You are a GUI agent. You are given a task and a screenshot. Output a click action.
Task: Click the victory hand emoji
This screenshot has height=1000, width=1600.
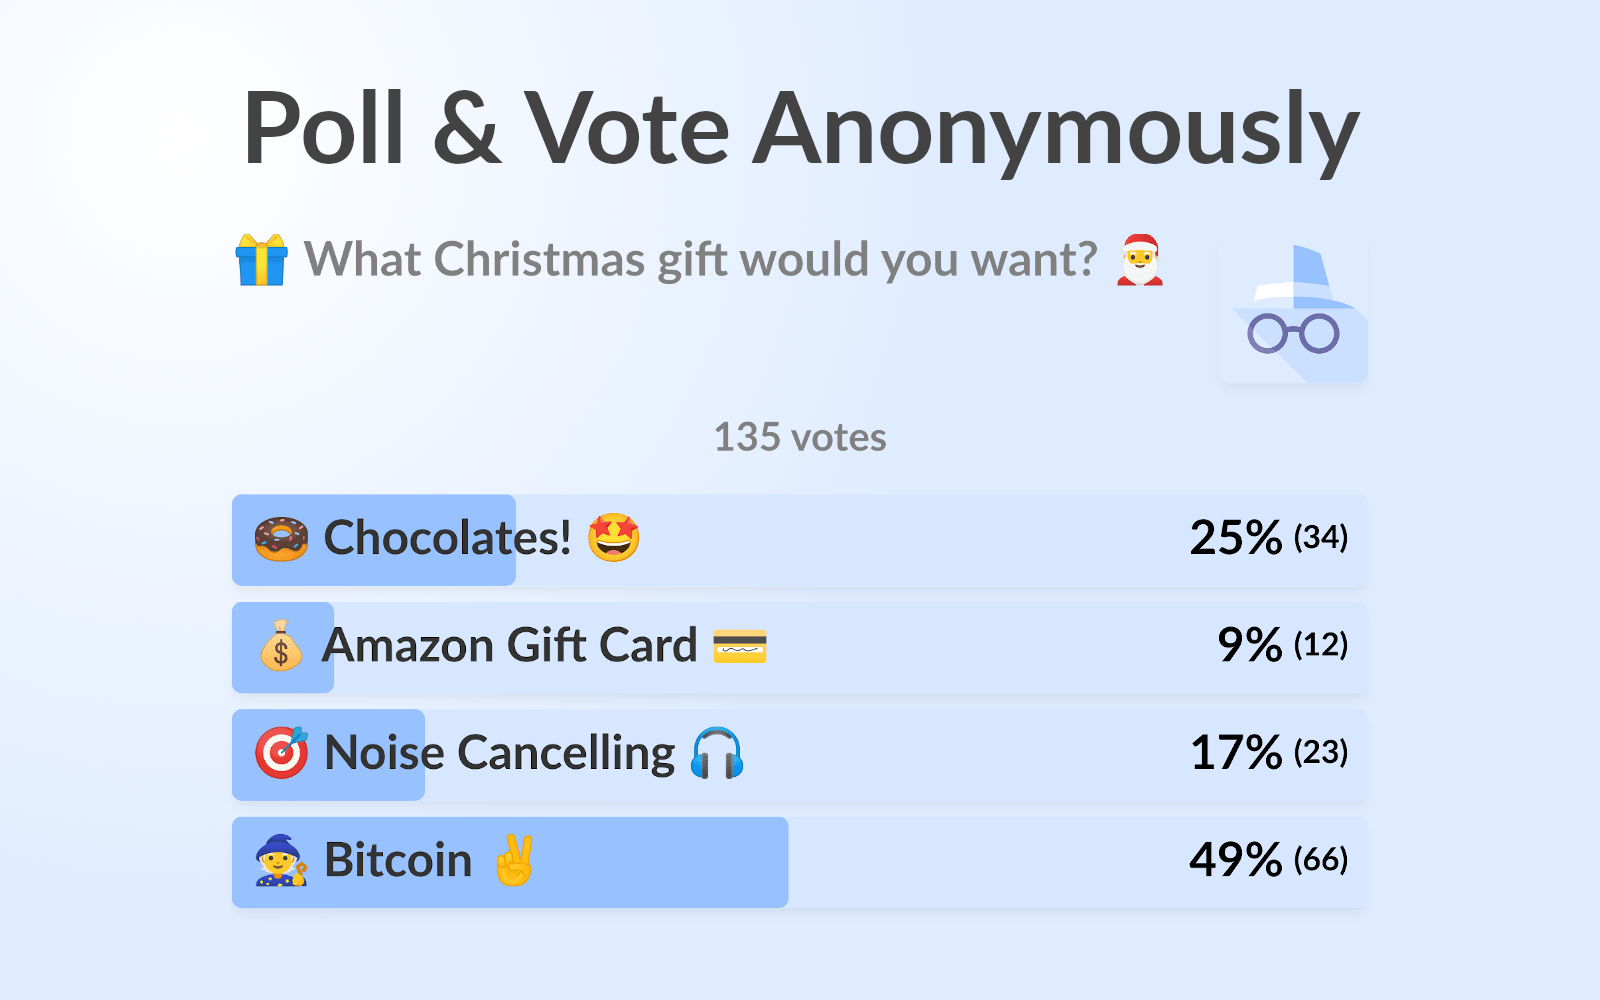pyautogui.click(x=515, y=860)
